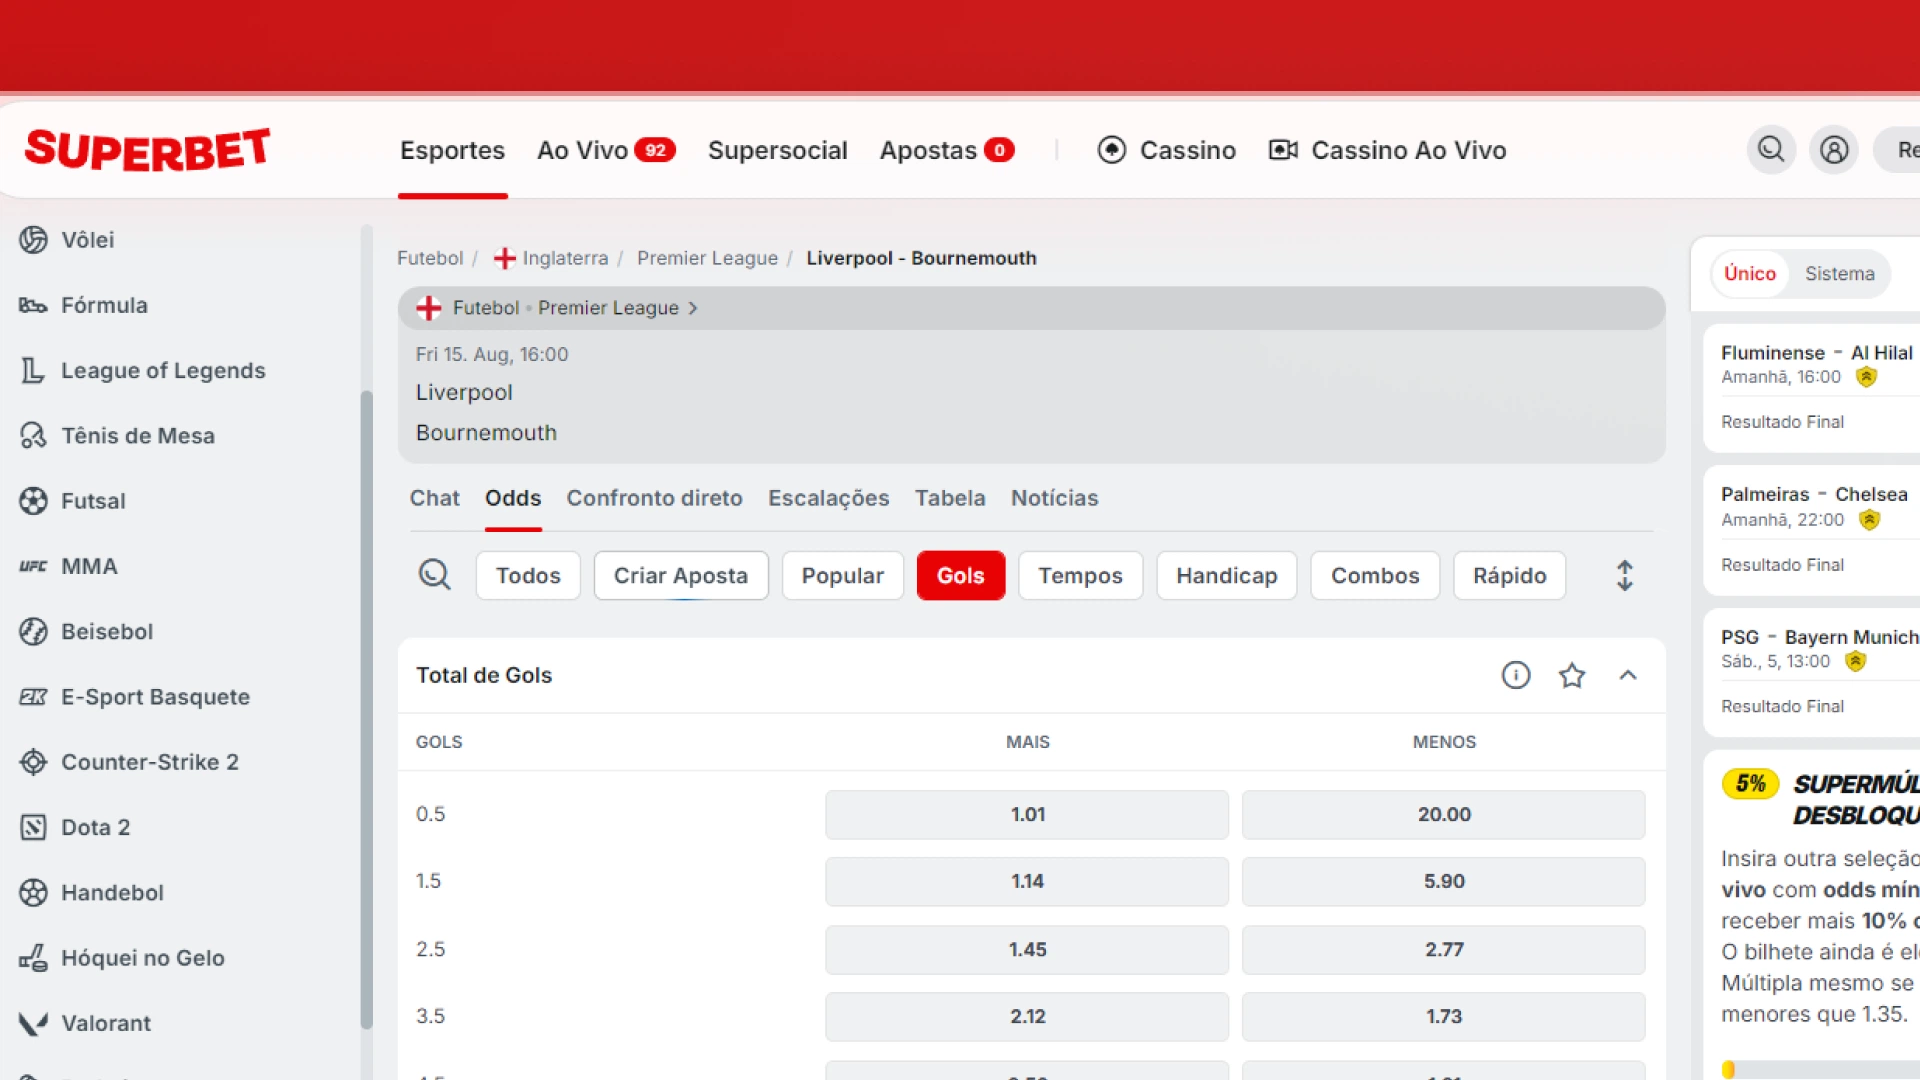Click the Superbet logo
The width and height of the screenshot is (1920, 1080).
(147, 150)
